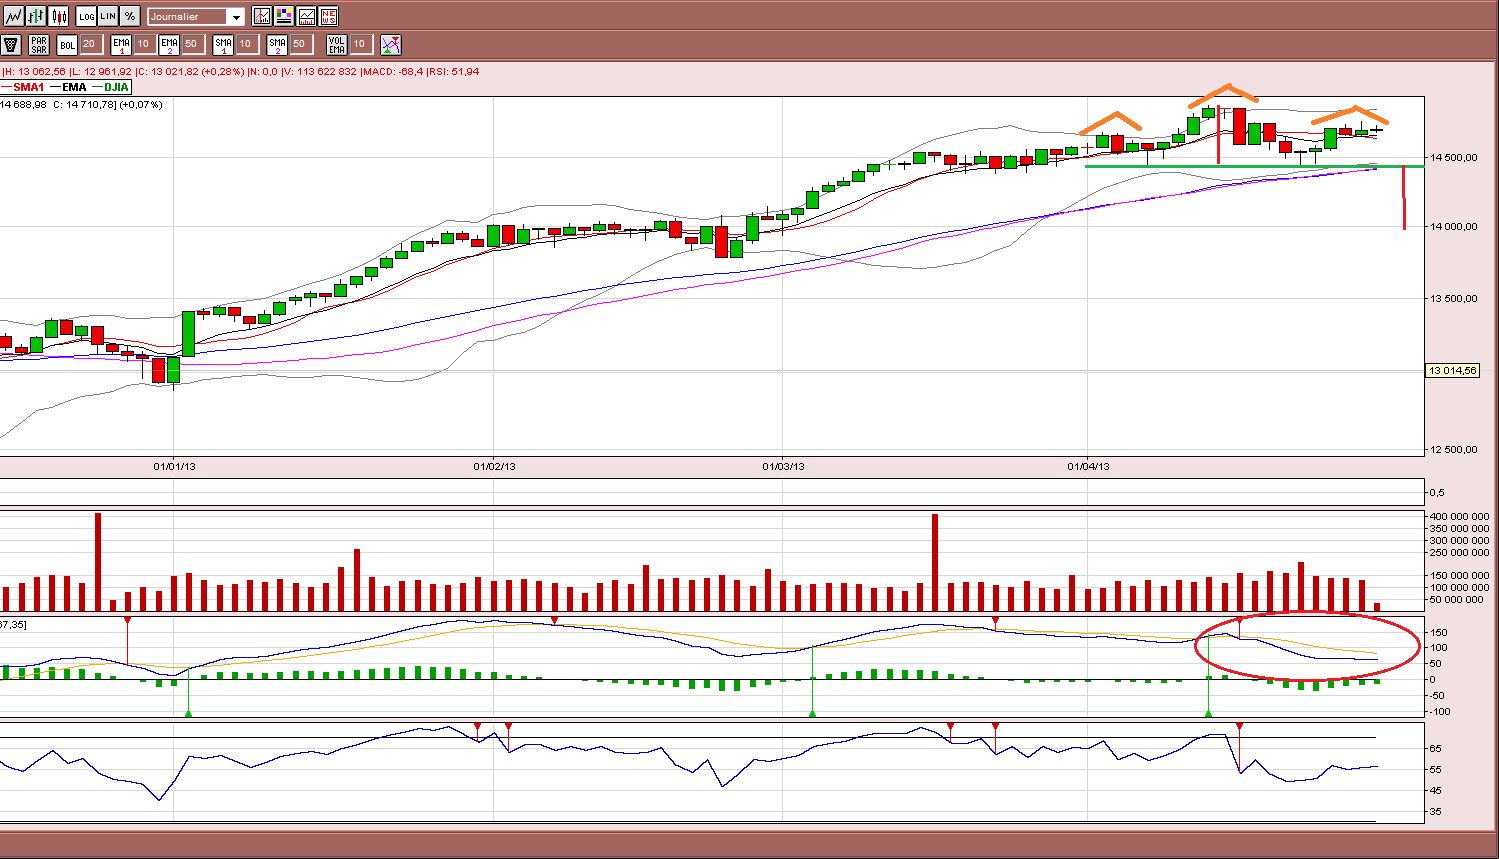Toggle the SMA 2 indicator
The image size is (1499, 859).
click(277, 44)
